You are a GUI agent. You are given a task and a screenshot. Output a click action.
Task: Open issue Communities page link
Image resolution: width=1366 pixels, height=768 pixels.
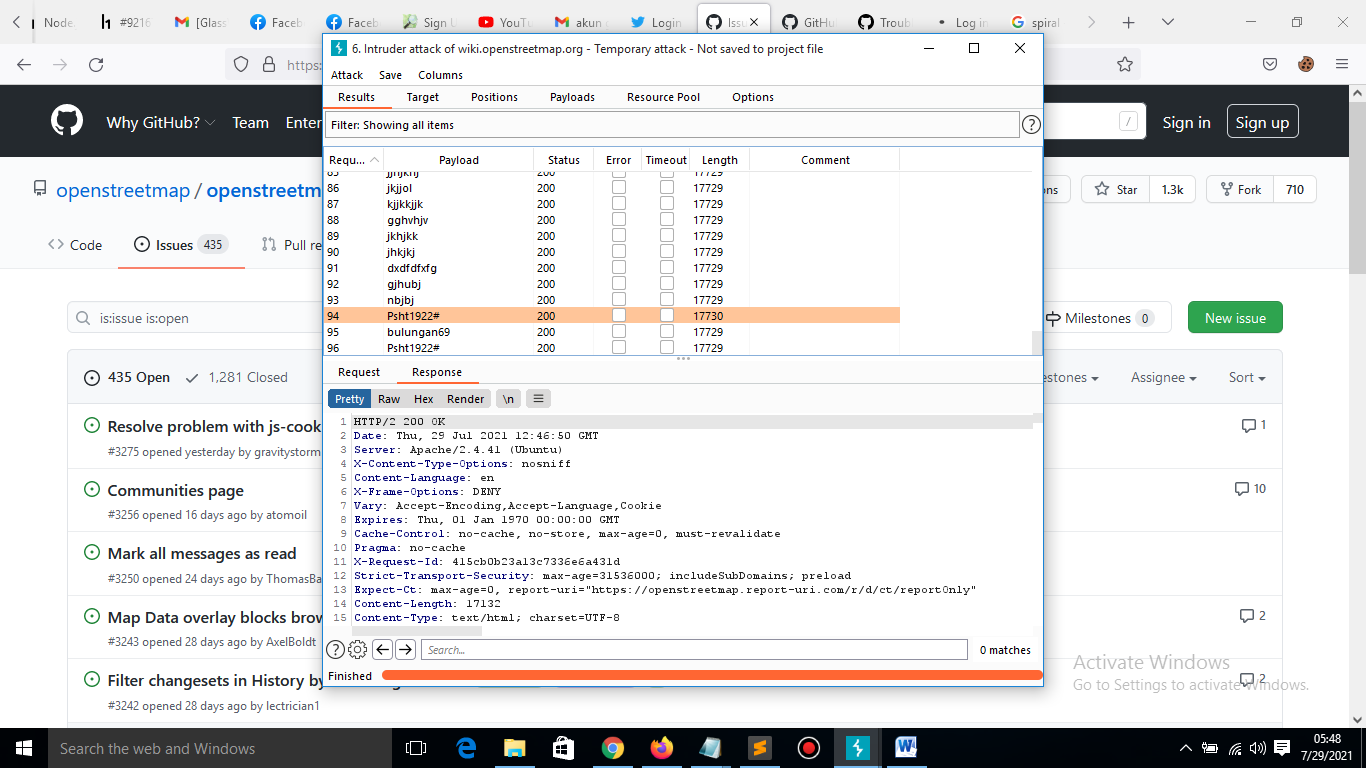pos(176,490)
